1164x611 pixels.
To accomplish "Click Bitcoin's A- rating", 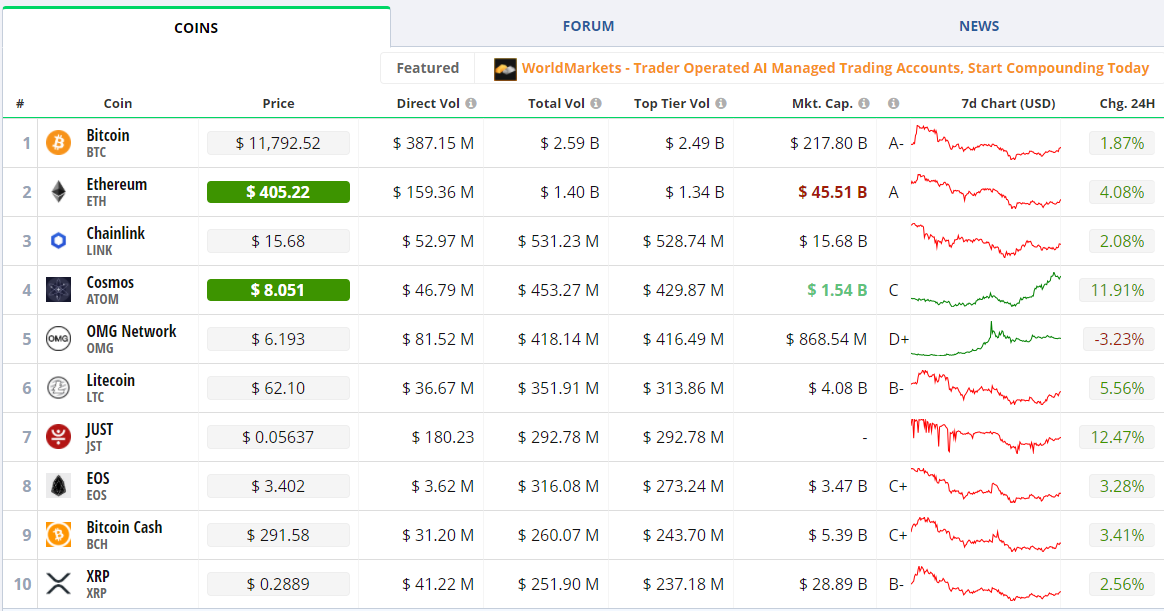I will point(896,143).
